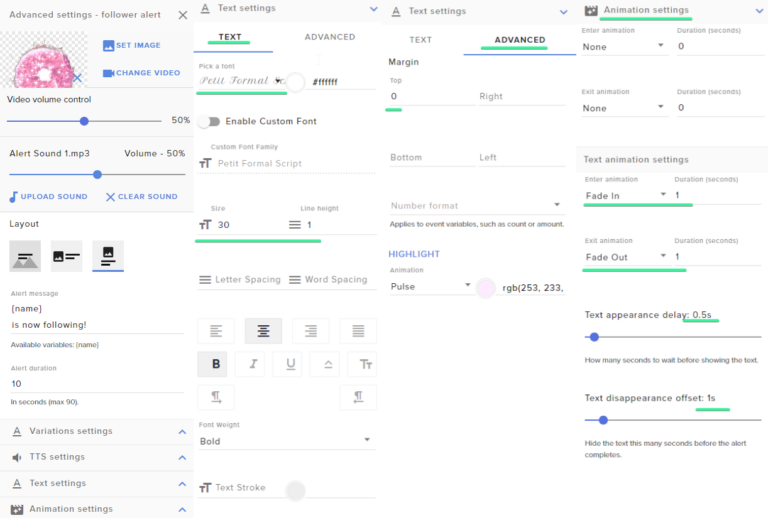
Task: Apply justify text alignment
Action: tap(358, 331)
